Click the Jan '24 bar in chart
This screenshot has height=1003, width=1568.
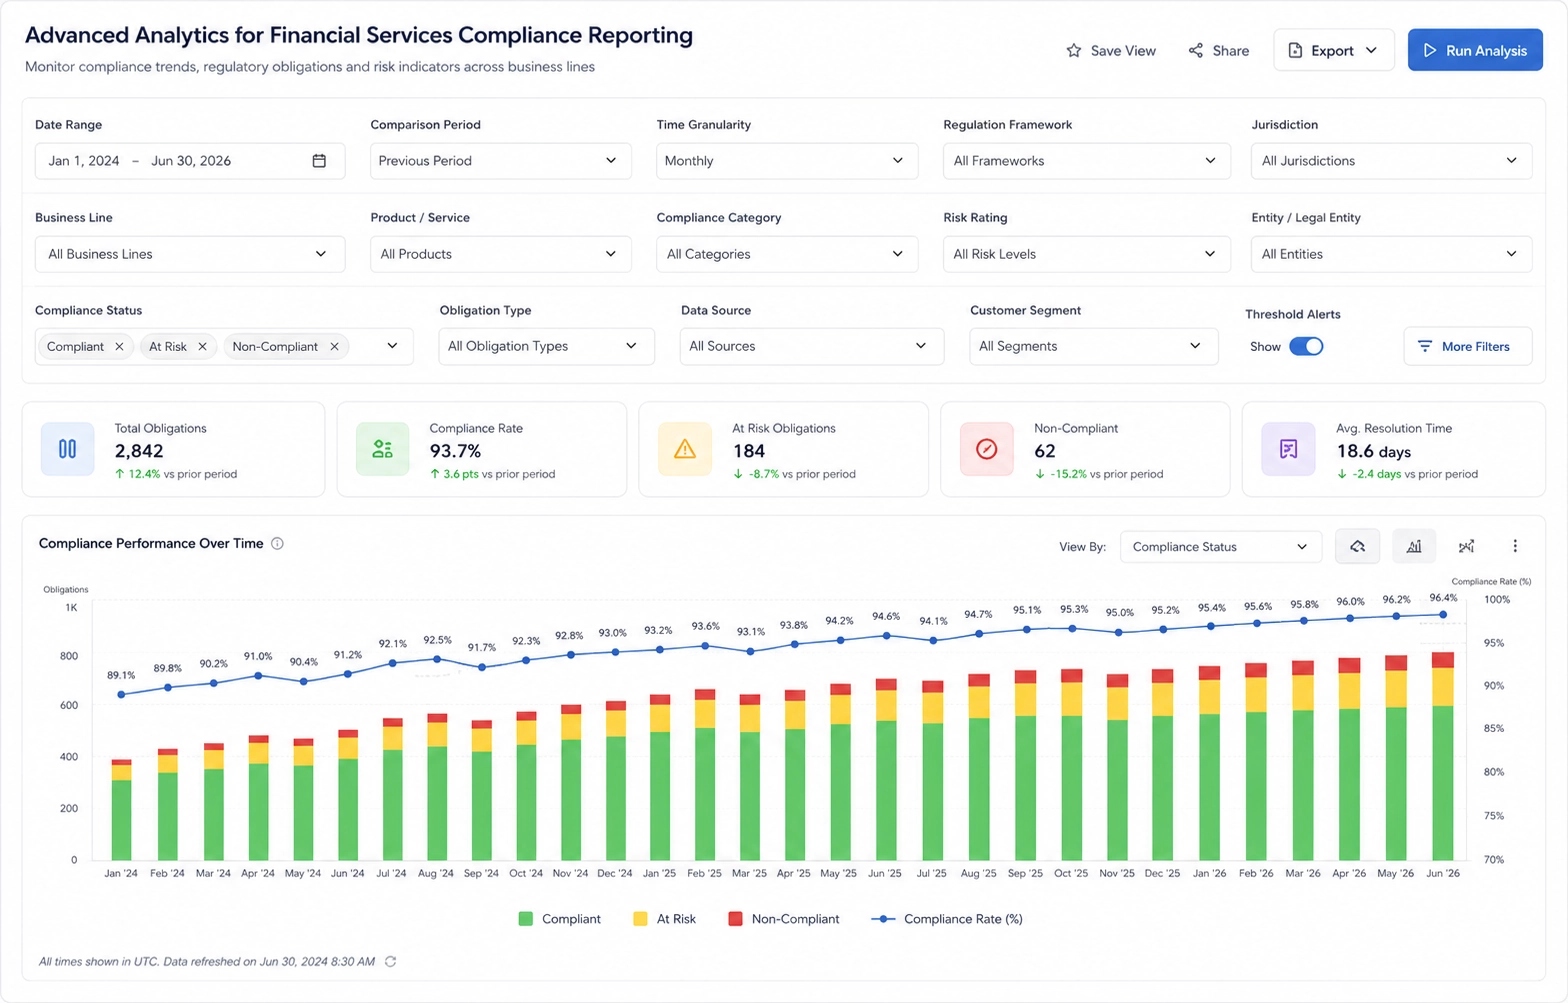pos(122,811)
